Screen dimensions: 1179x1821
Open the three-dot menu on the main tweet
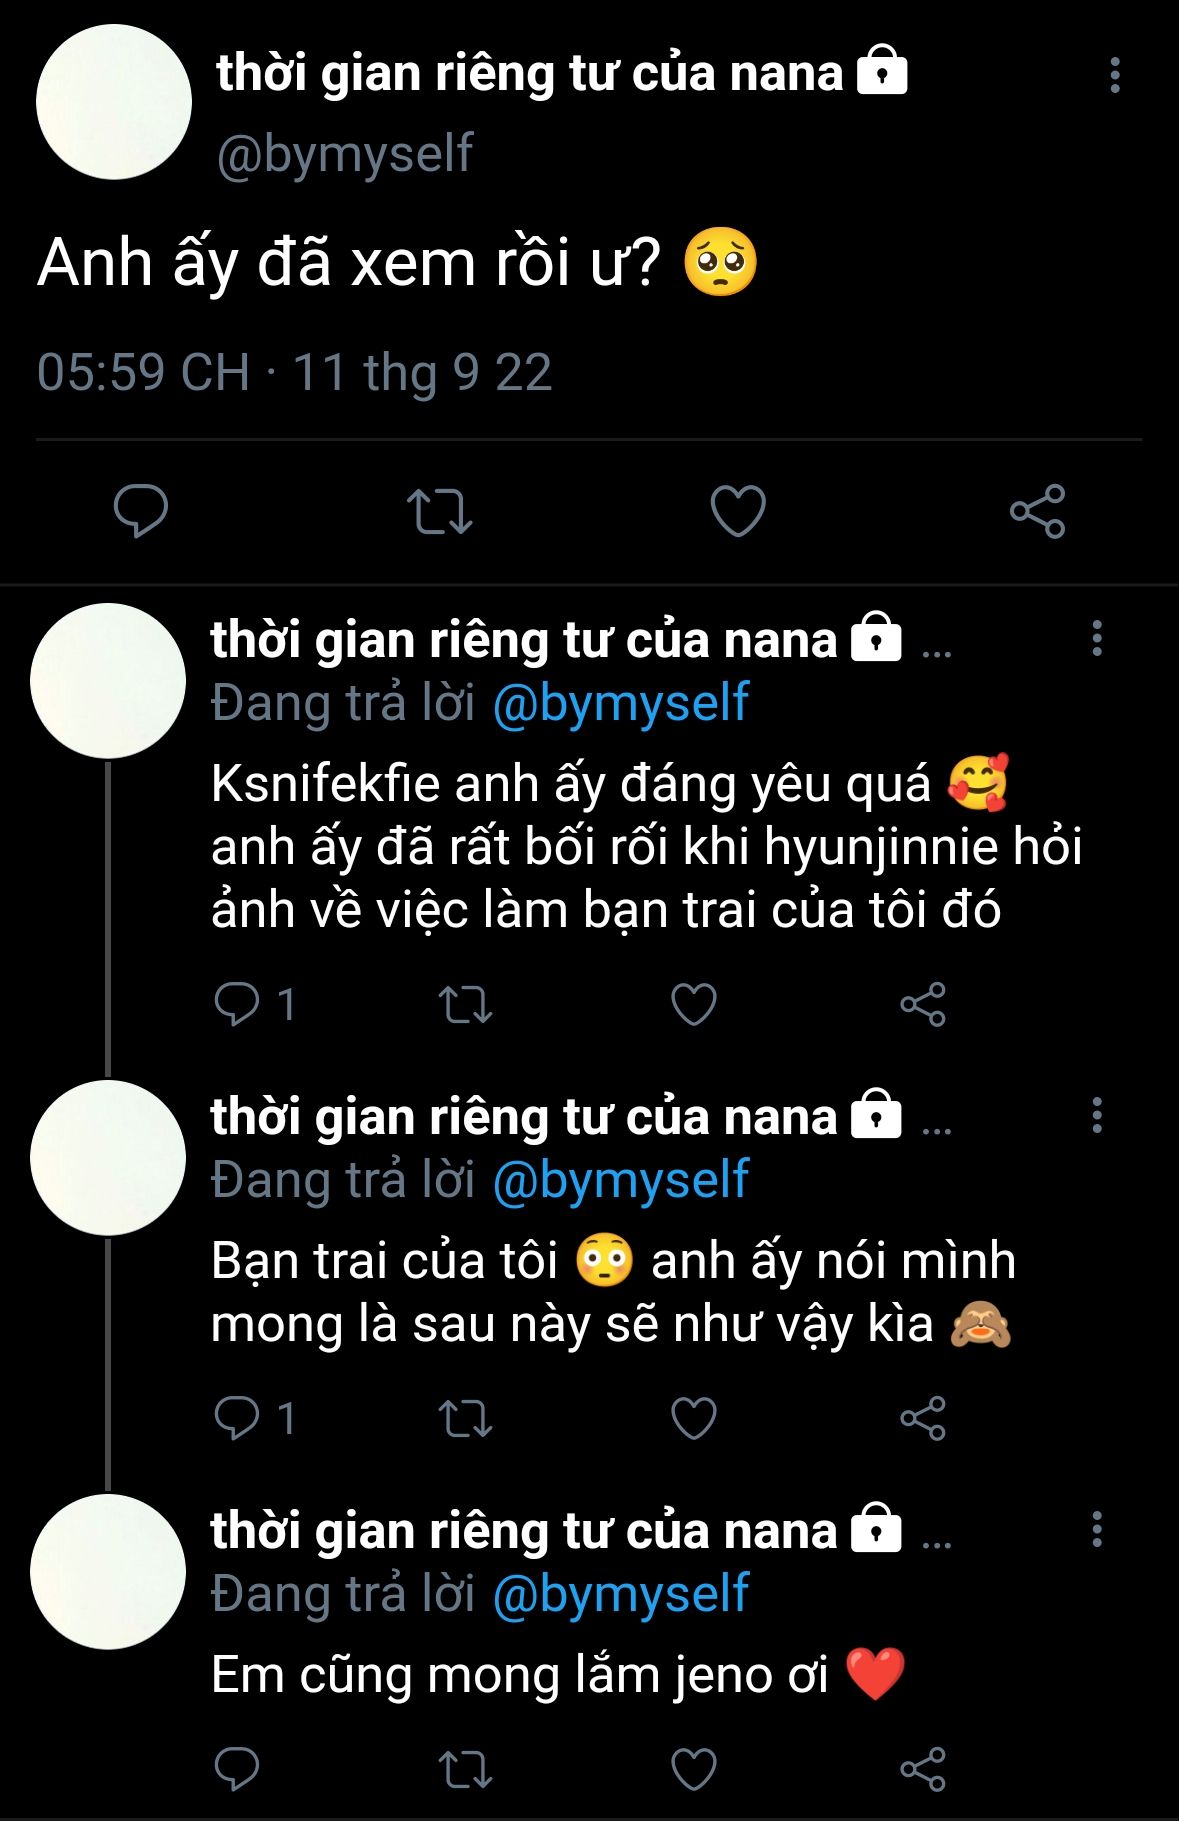coord(1115,75)
